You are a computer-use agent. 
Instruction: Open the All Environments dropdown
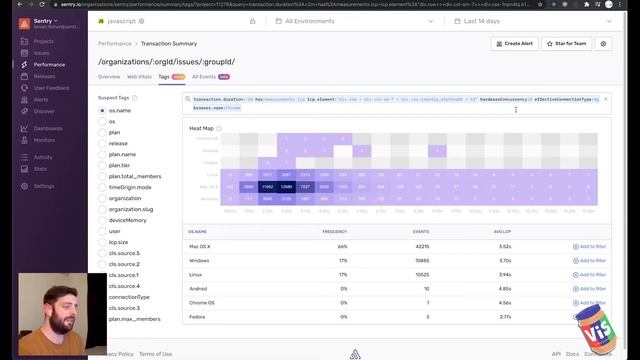[x=354, y=21]
